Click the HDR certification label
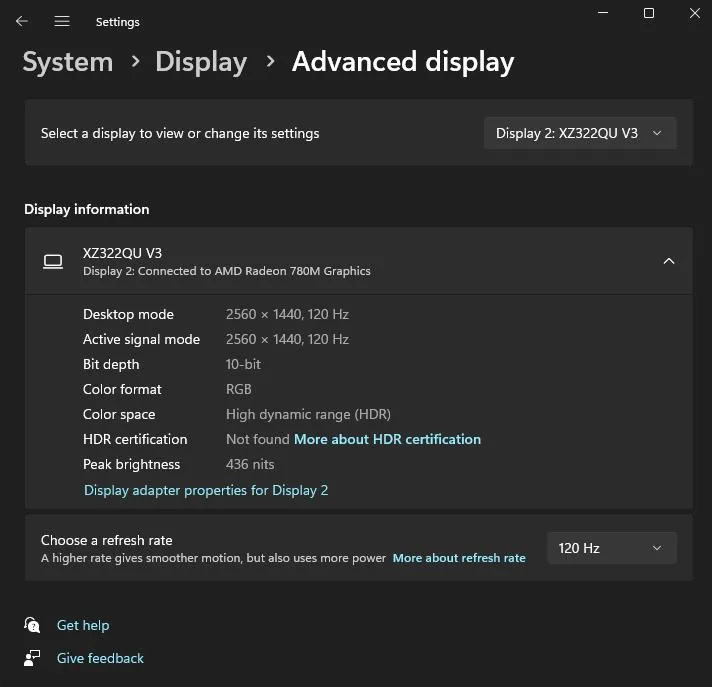The image size is (712, 687). tap(135, 439)
